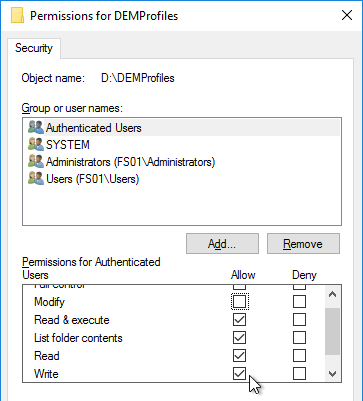The image size is (363, 401).
Task: Open the Security tab
Action: pyautogui.click(x=34, y=48)
